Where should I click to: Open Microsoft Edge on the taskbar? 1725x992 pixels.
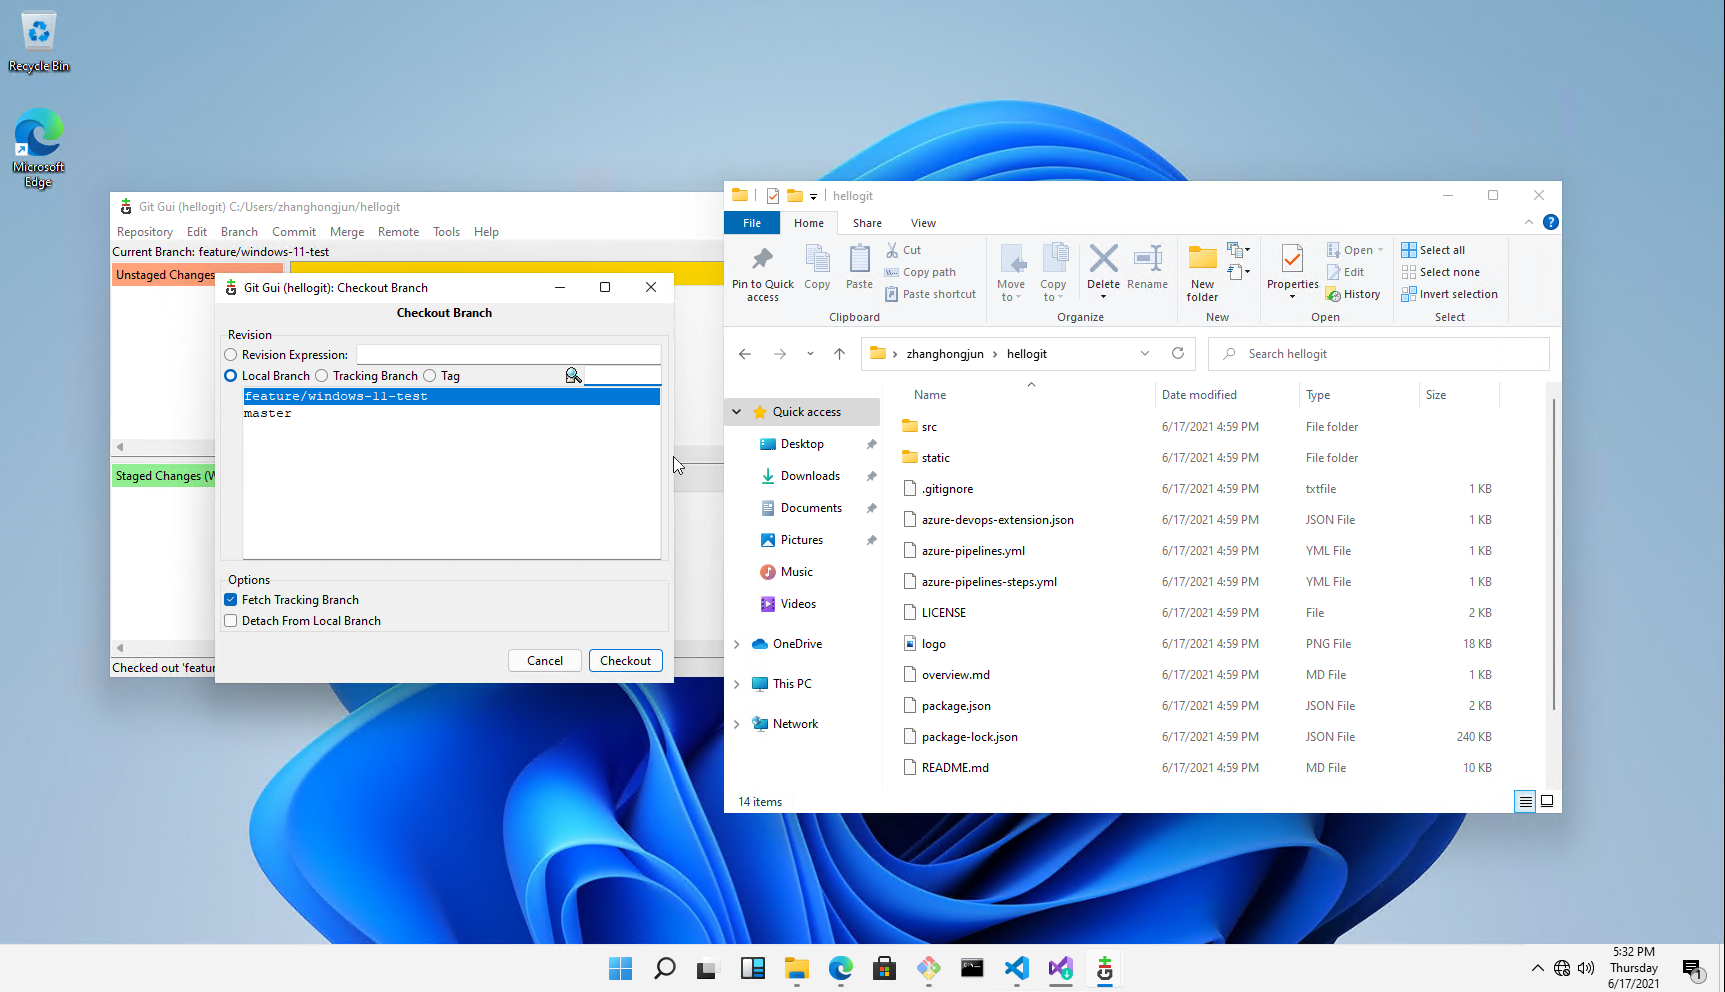coord(840,968)
